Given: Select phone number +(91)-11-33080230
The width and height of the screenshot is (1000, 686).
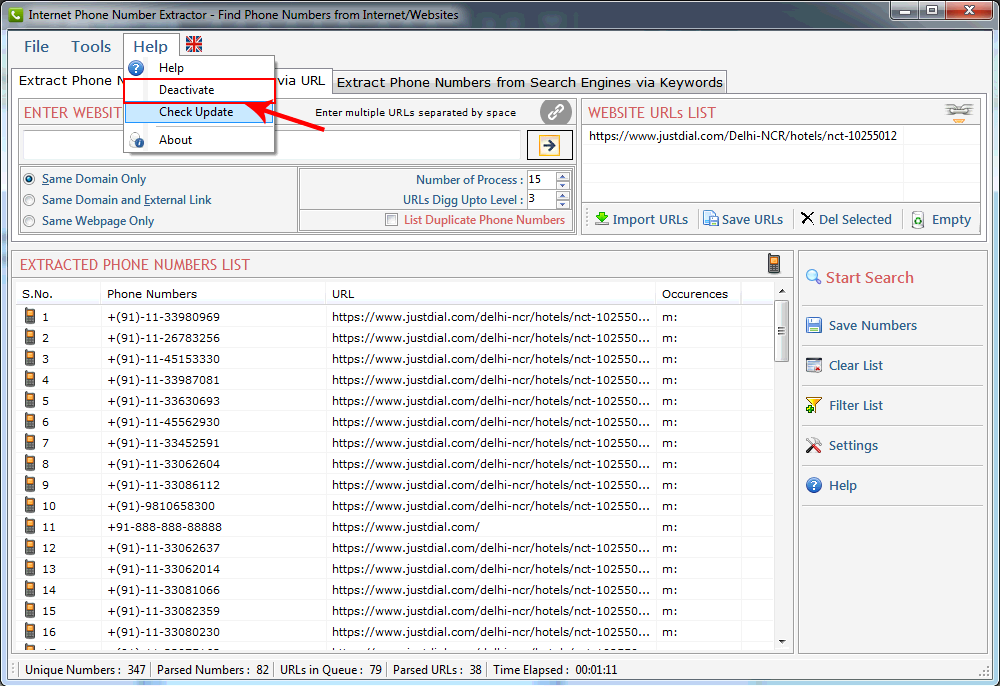Looking at the screenshot, I should click(163, 632).
